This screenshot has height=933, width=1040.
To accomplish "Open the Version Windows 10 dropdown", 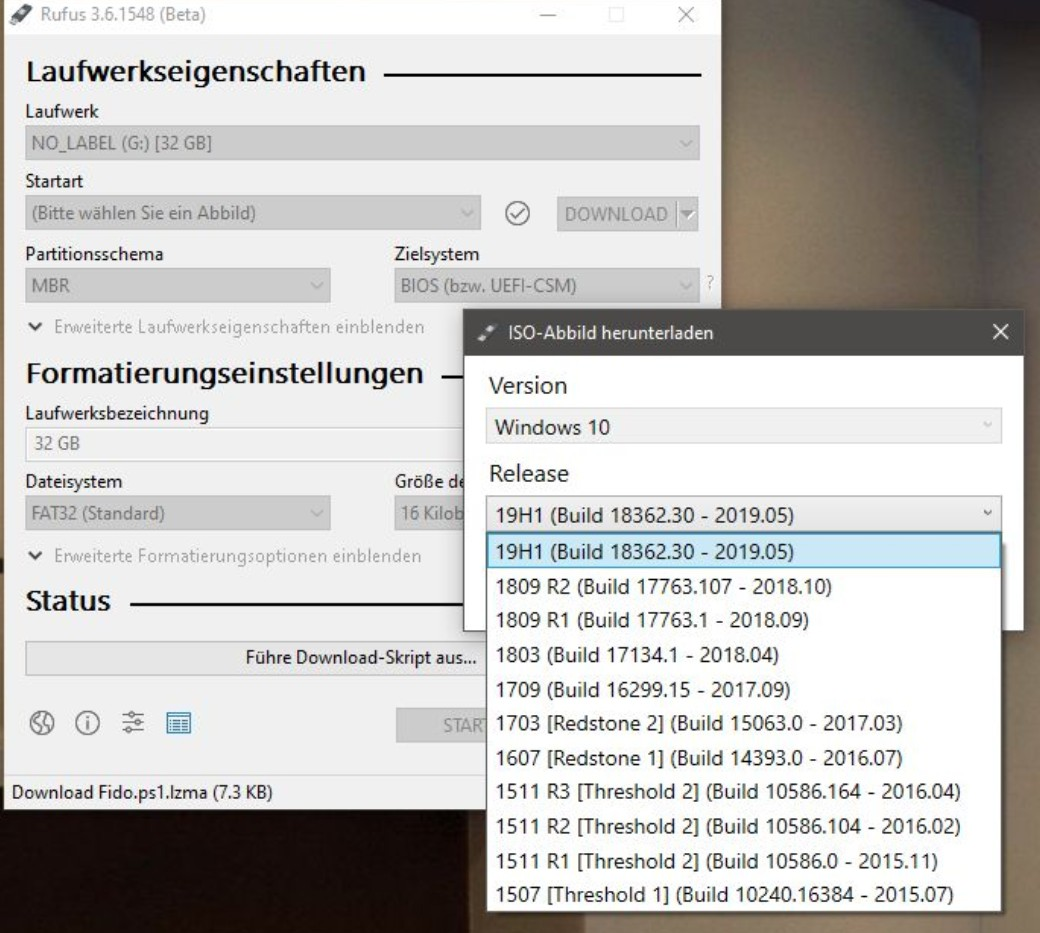I will 744,426.
